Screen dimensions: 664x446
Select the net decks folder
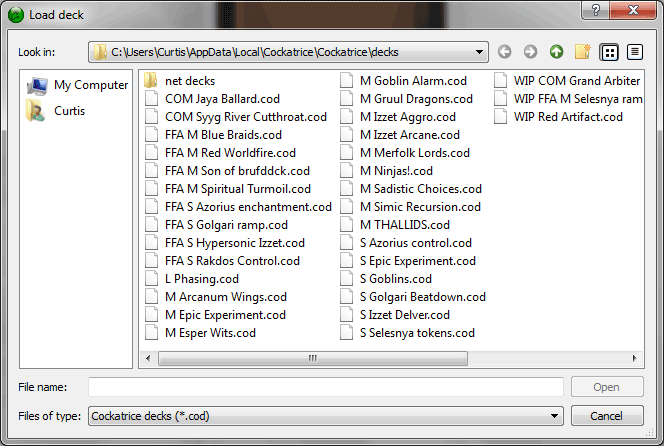coord(179,81)
